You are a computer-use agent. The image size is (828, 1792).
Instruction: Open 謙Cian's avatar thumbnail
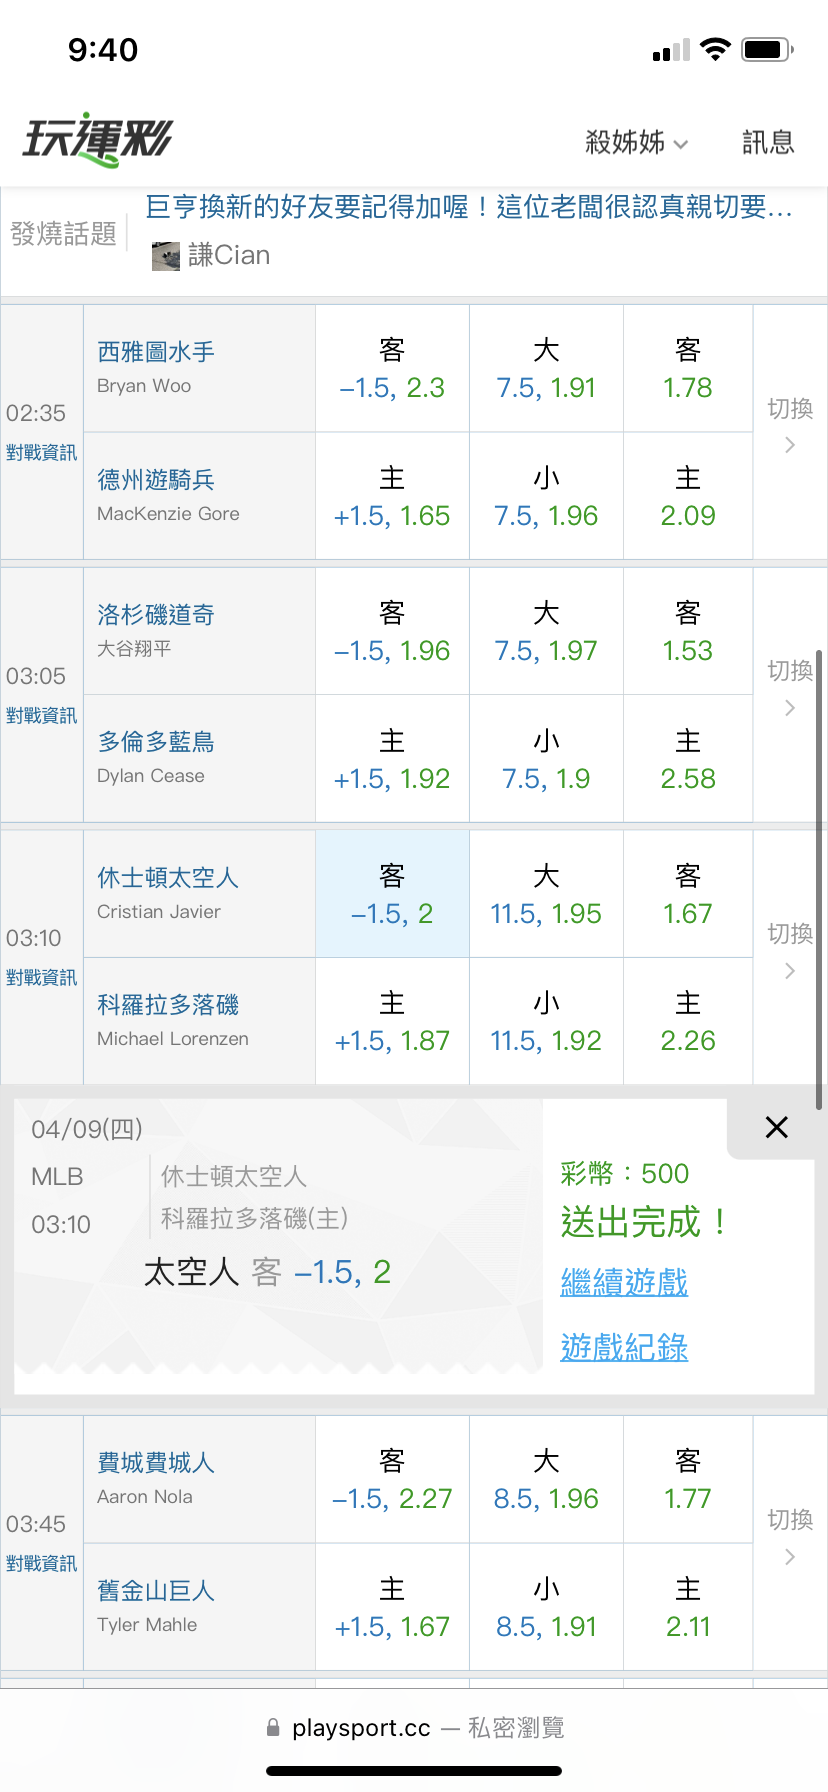click(x=166, y=256)
